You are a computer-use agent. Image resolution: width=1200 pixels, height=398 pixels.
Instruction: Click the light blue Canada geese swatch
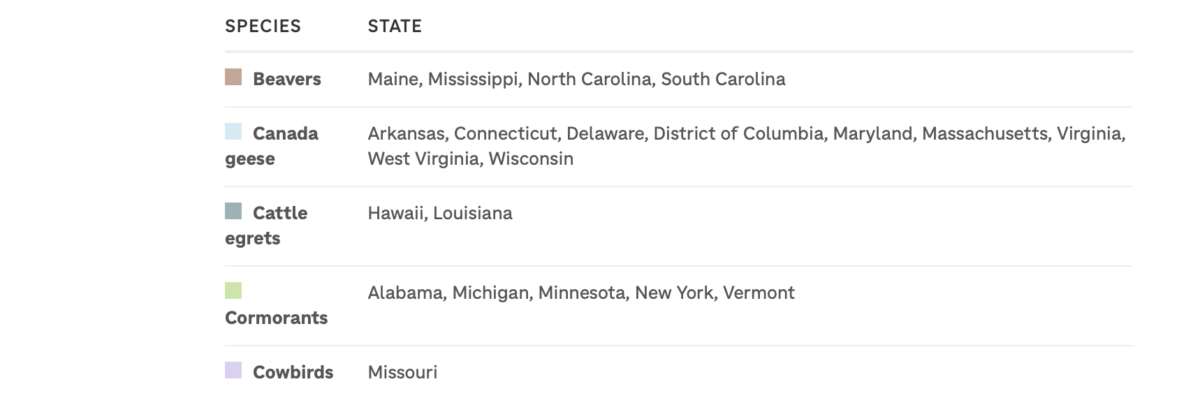click(x=233, y=131)
